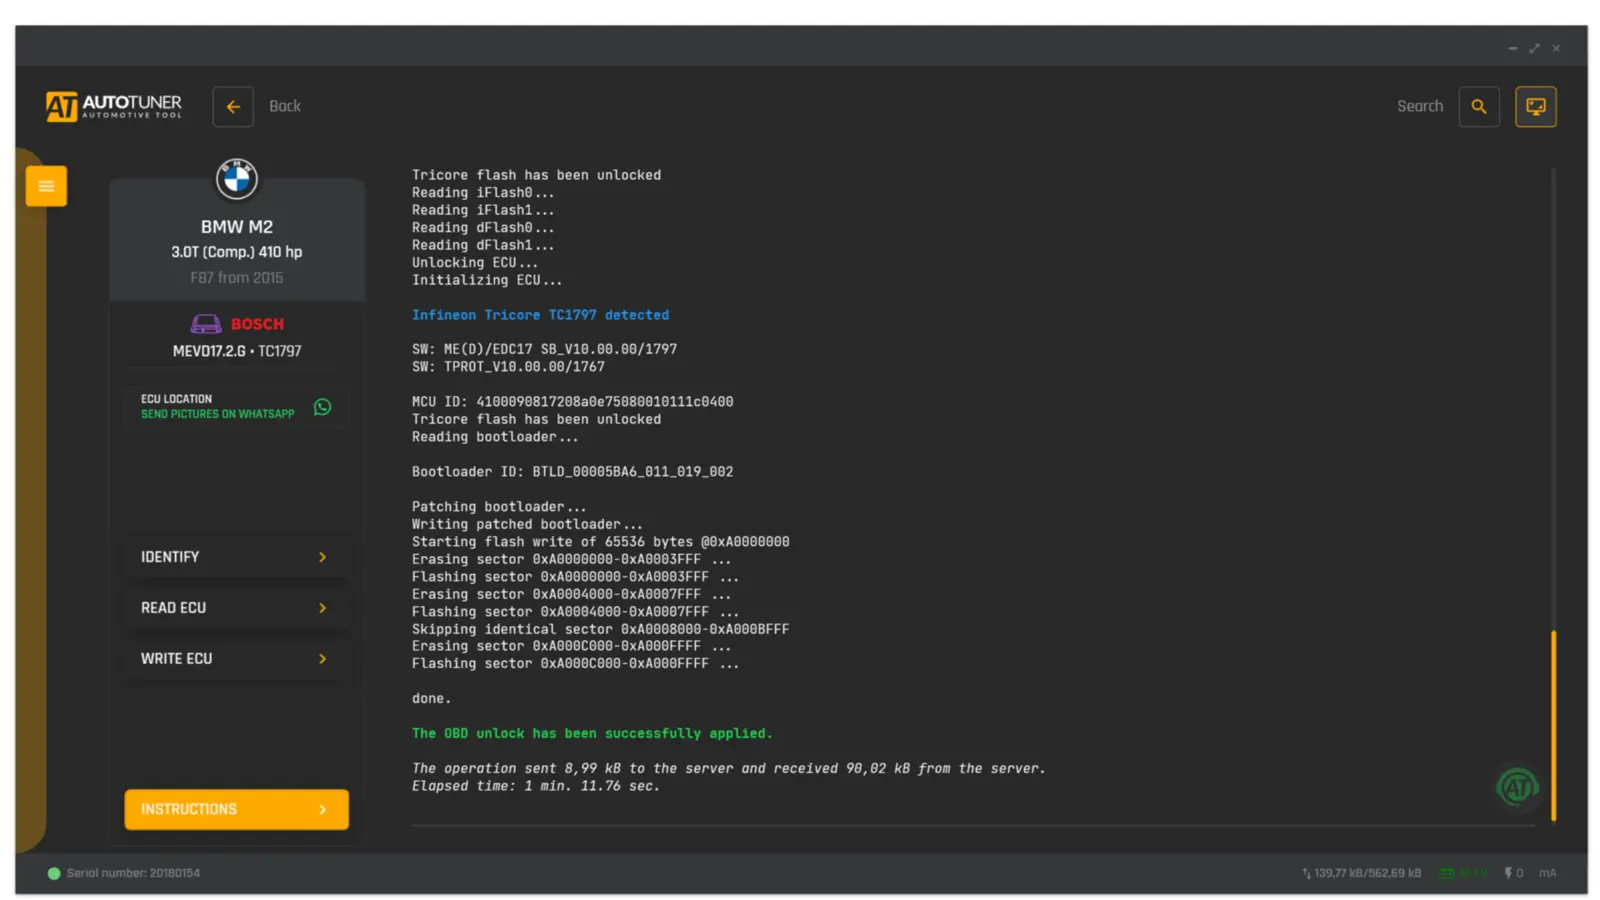The width and height of the screenshot is (1600, 900).
Task: Click Starting flash write of 65536 bytes line
Action: pos(601,542)
